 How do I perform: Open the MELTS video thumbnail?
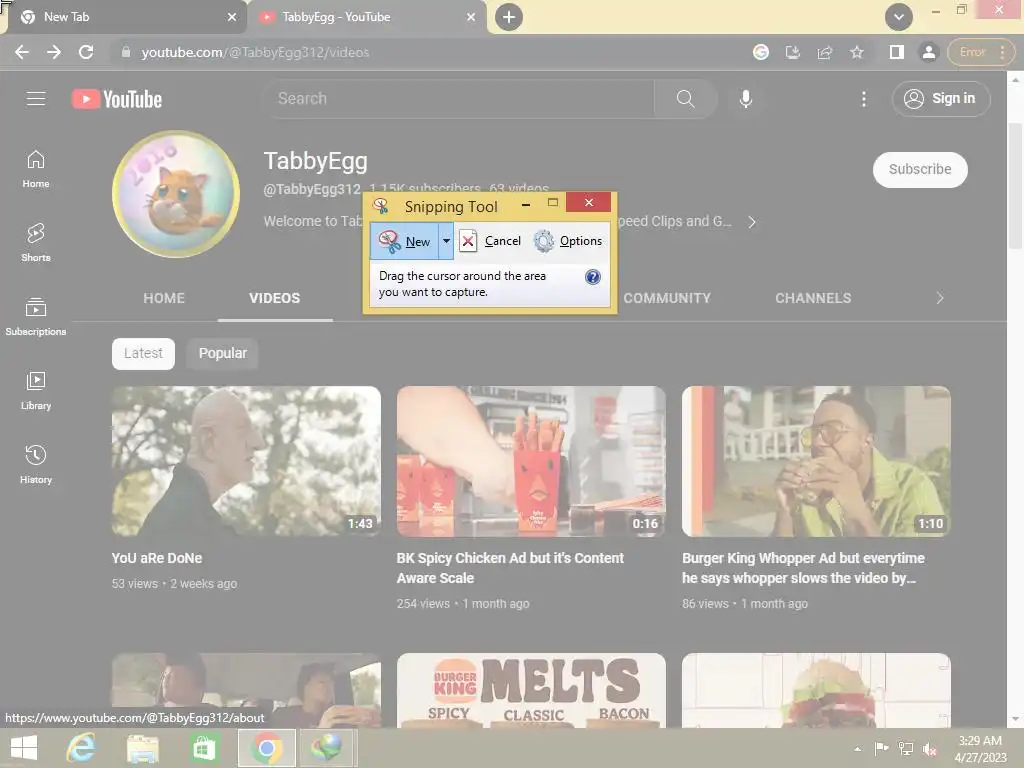[x=531, y=690]
